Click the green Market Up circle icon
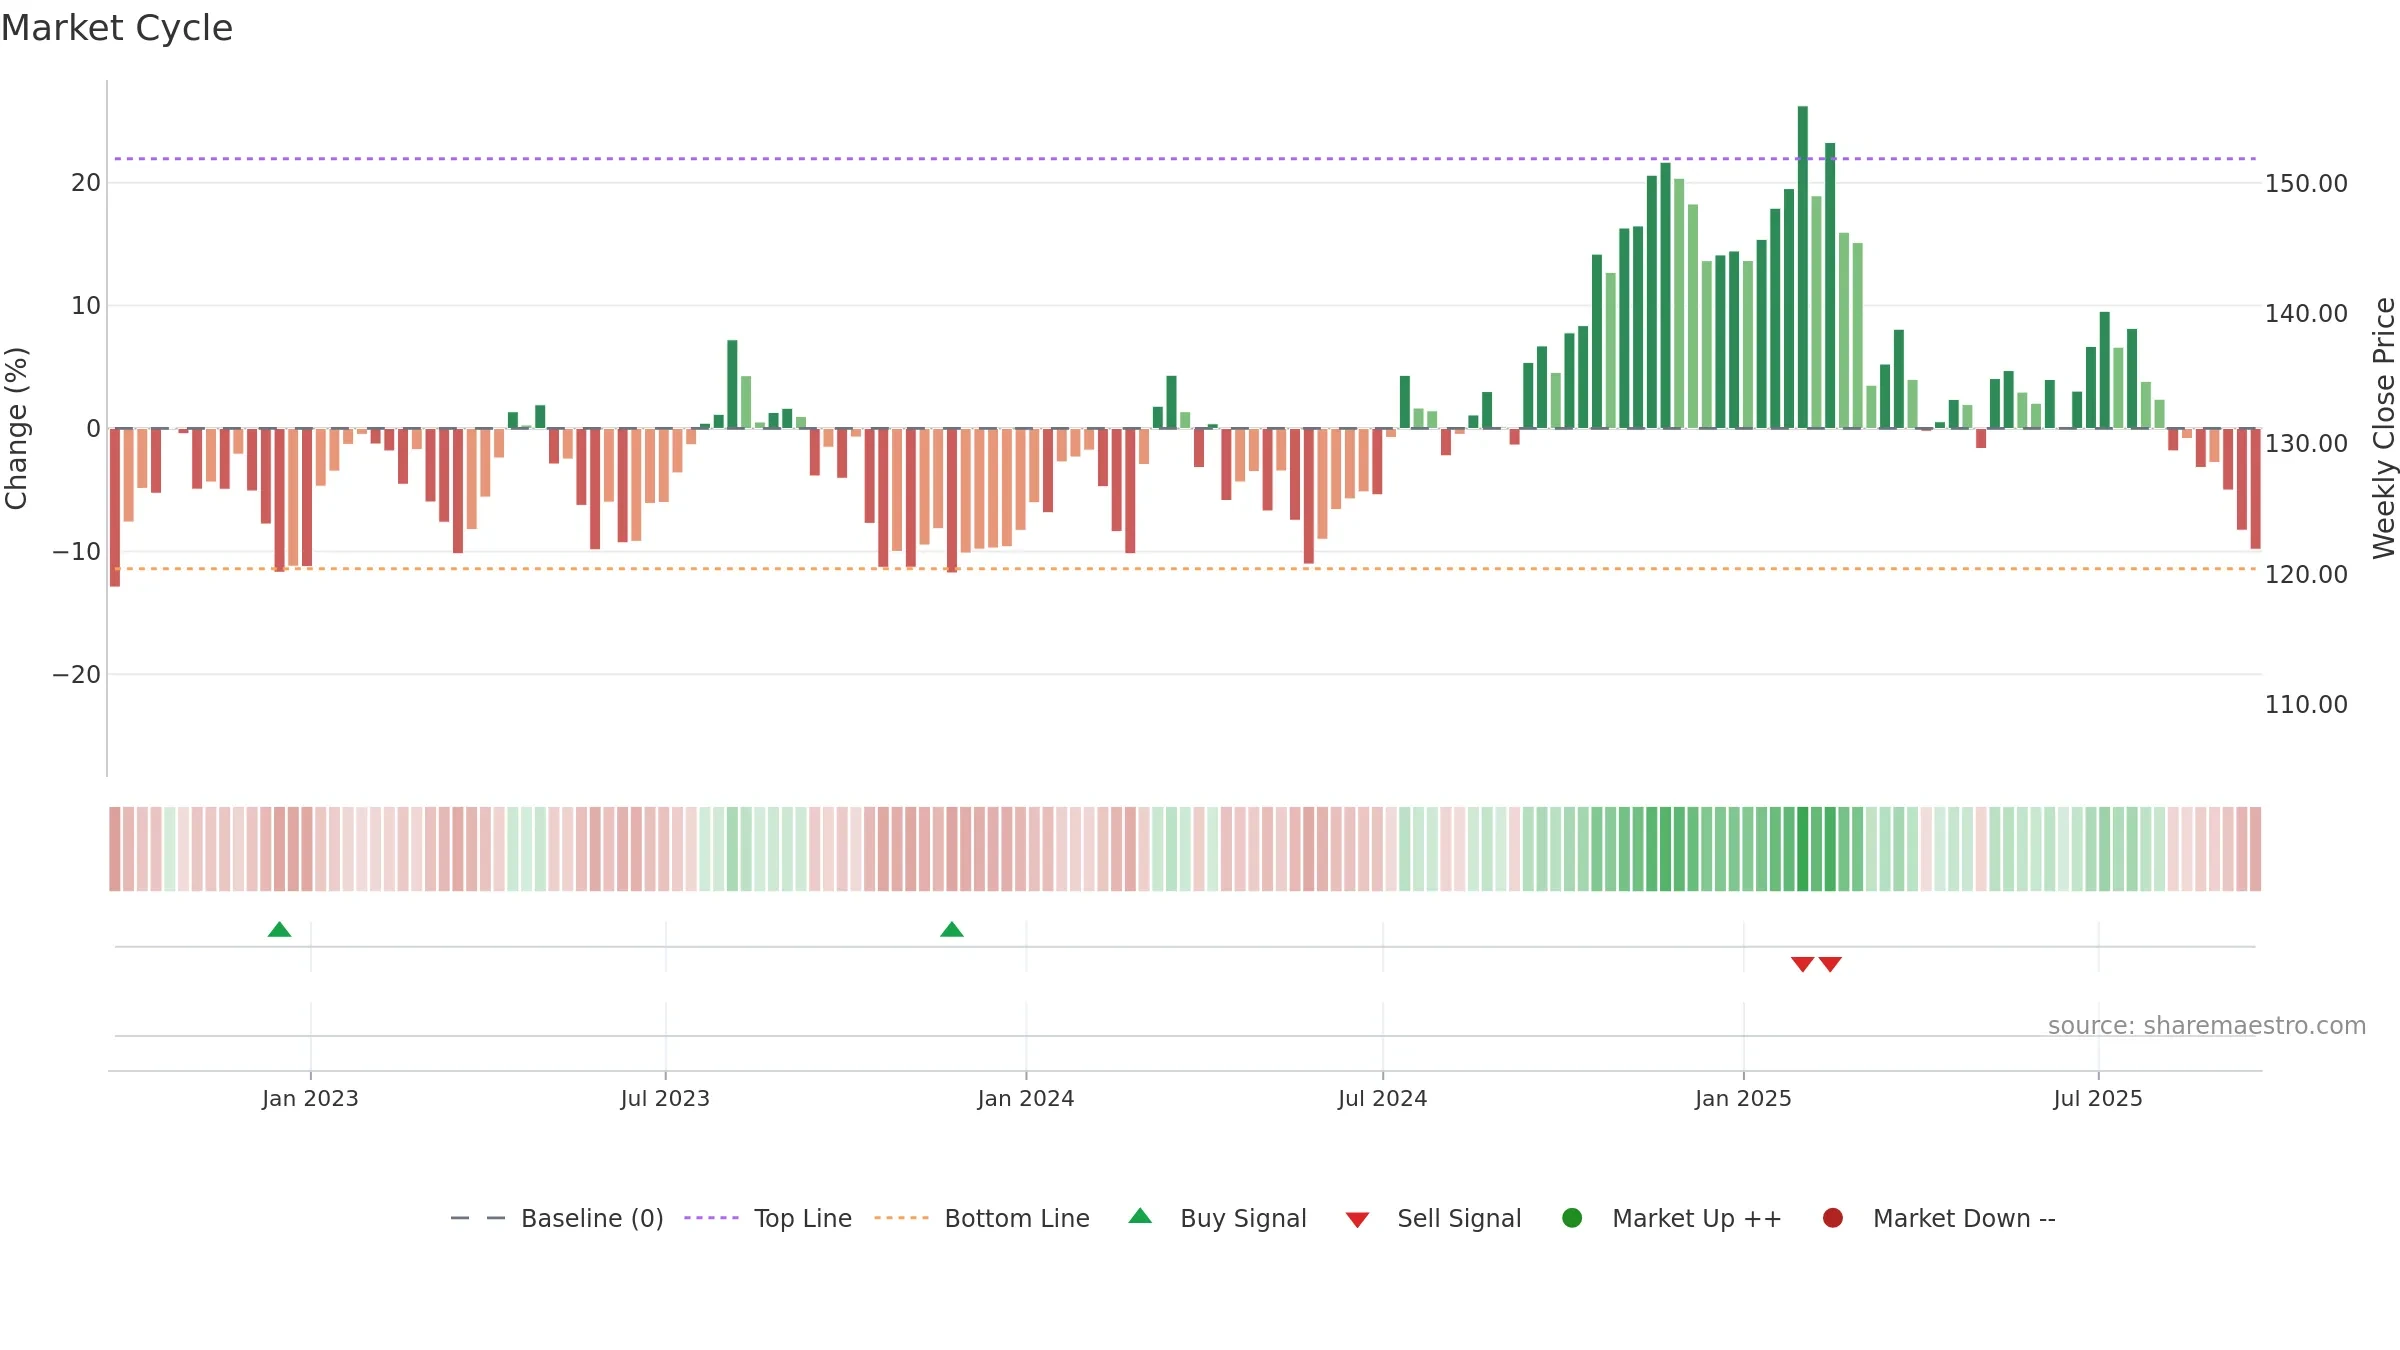Viewport: 2400px width, 1350px height. pyautogui.click(x=1572, y=1218)
